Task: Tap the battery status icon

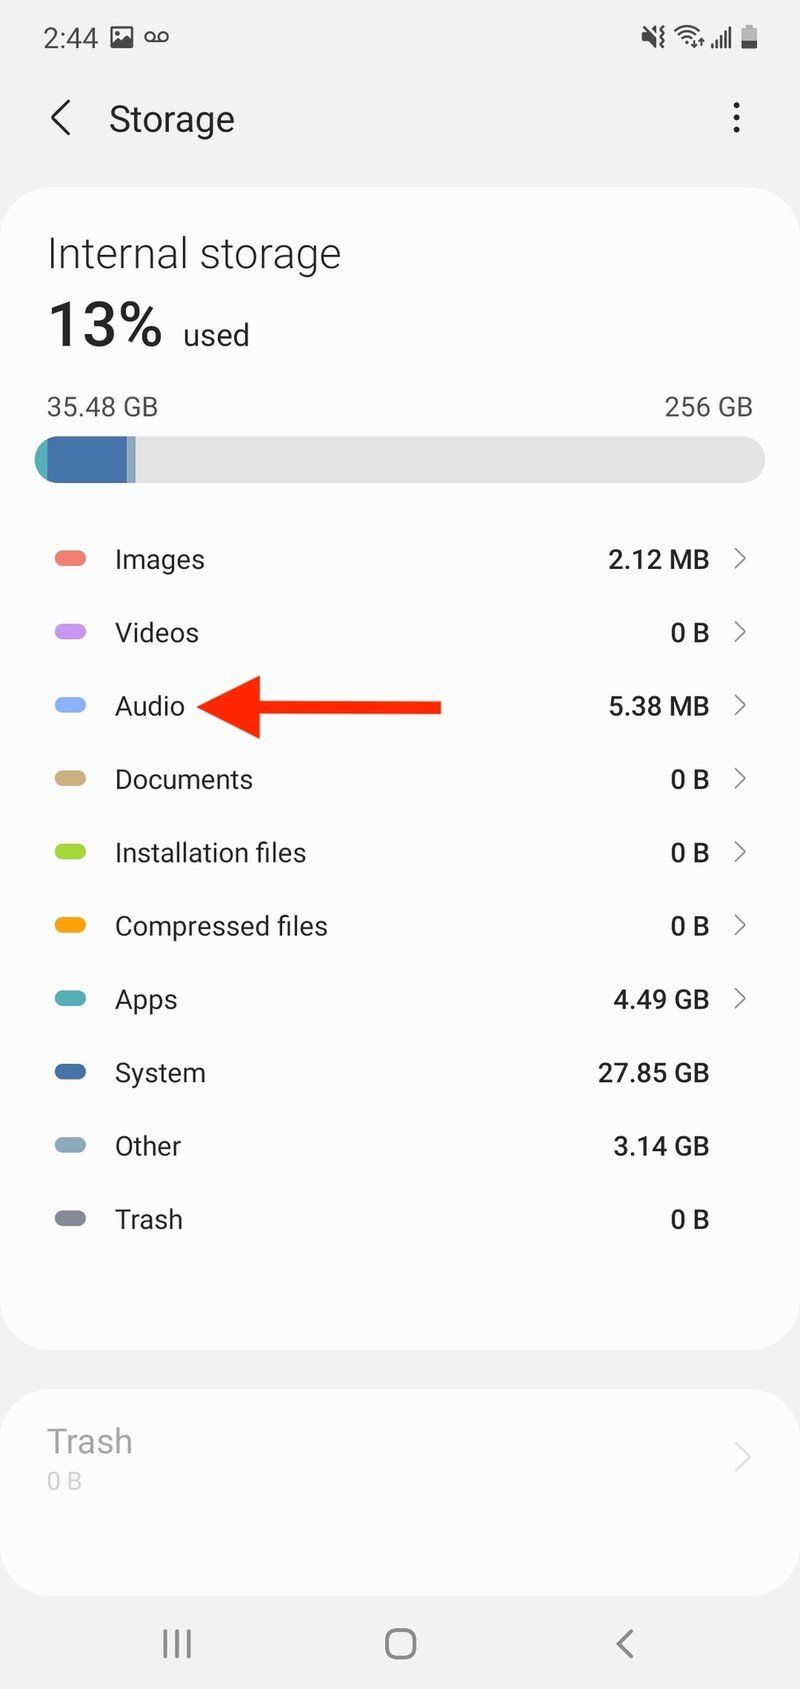Action: 749,38
